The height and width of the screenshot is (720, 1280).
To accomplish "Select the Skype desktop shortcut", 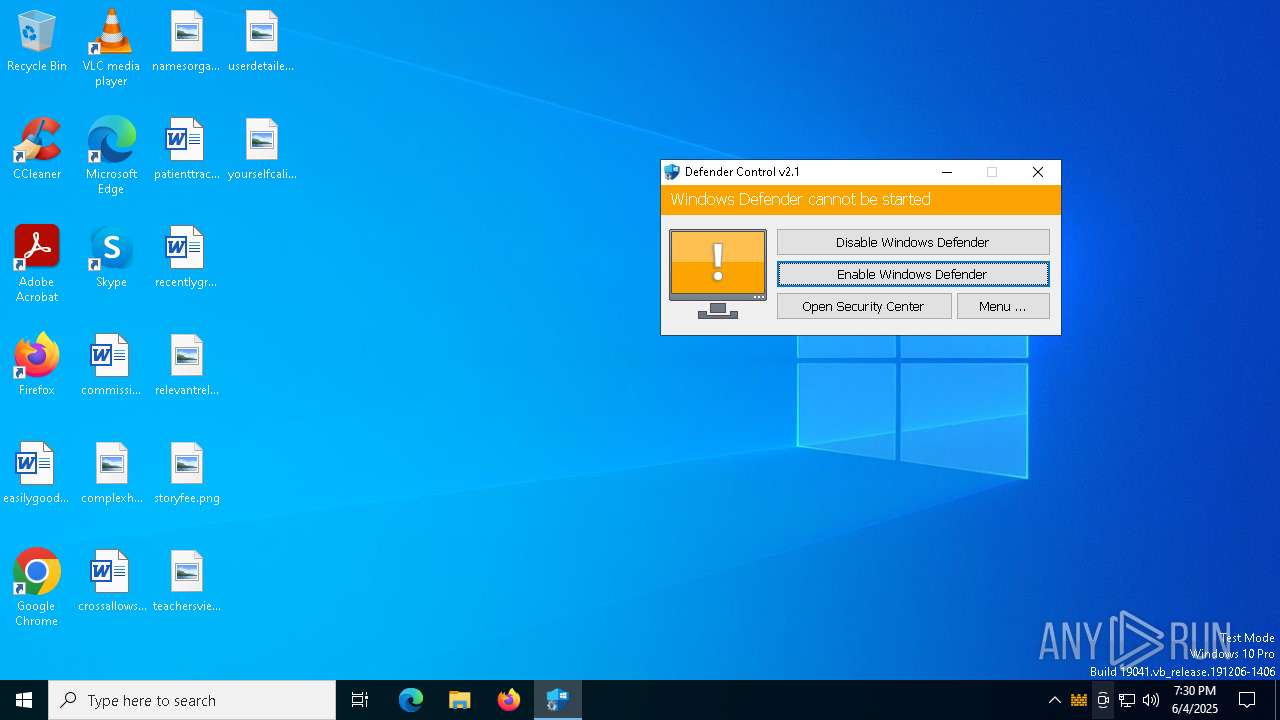I will 111,258.
